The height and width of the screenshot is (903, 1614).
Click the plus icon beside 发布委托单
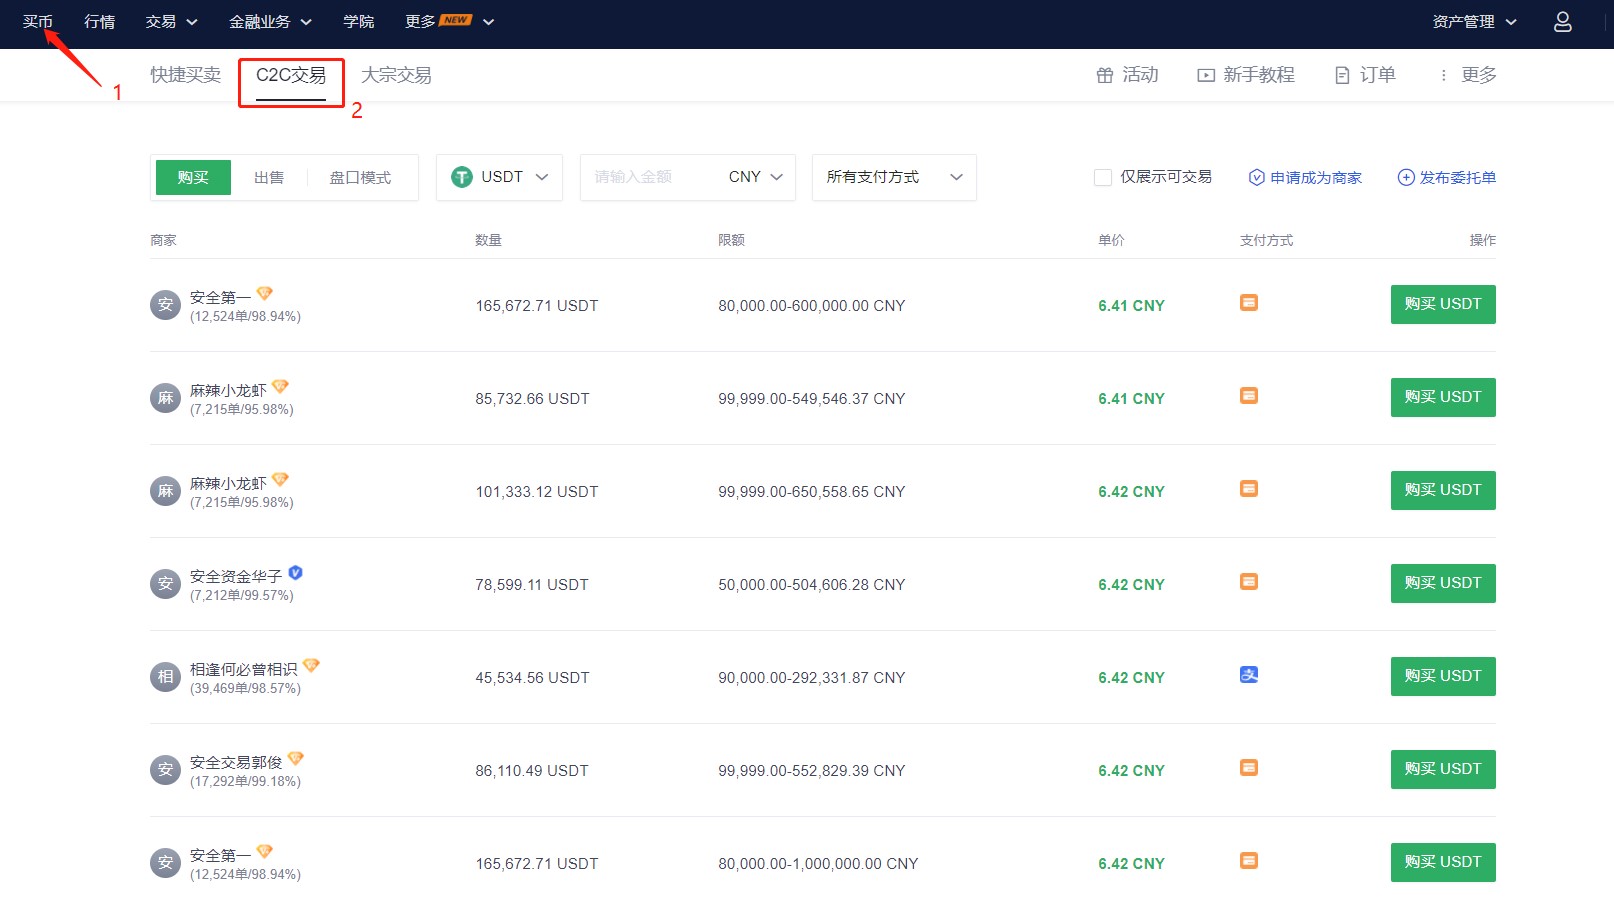[1406, 177]
